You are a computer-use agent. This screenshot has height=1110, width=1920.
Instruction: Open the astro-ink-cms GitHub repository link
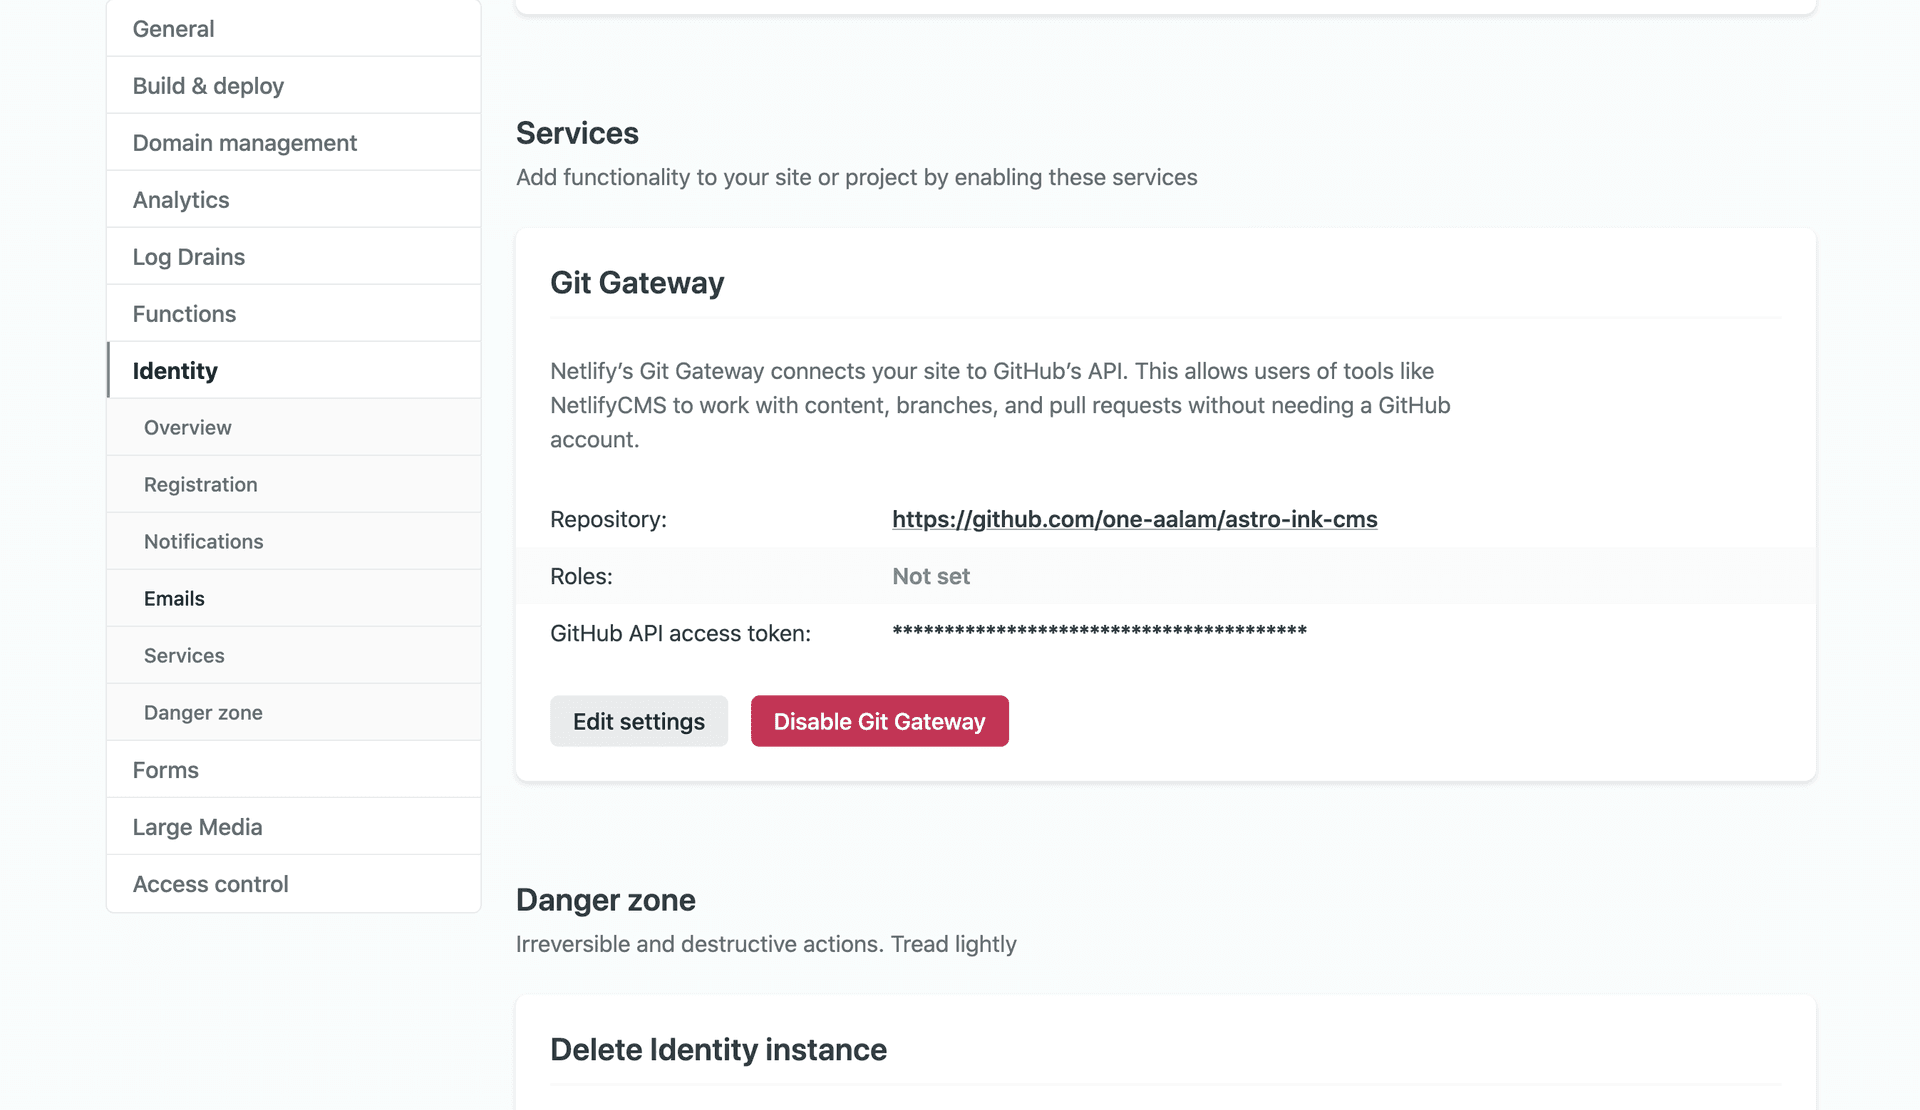point(1134,519)
